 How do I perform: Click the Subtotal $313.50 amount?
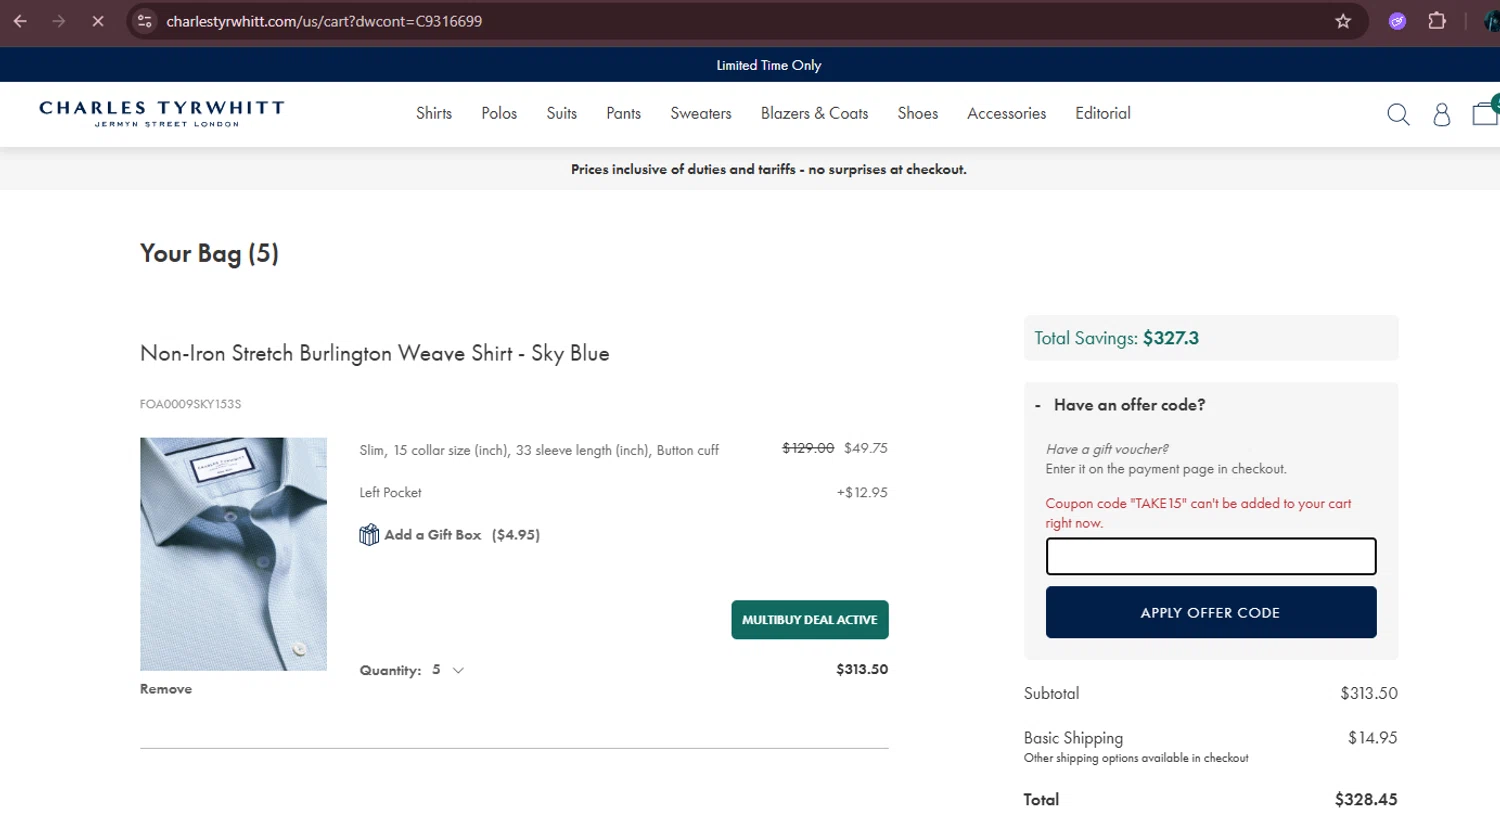pos(1369,693)
